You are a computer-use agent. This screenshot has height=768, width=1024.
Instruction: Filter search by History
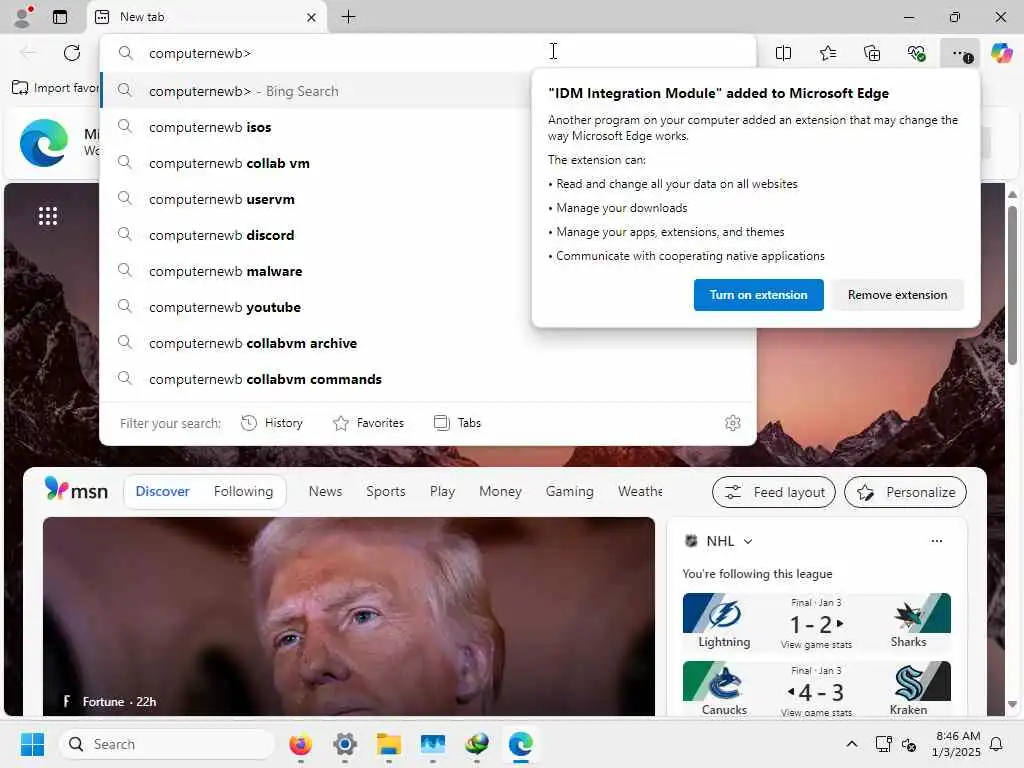[272, 423]
